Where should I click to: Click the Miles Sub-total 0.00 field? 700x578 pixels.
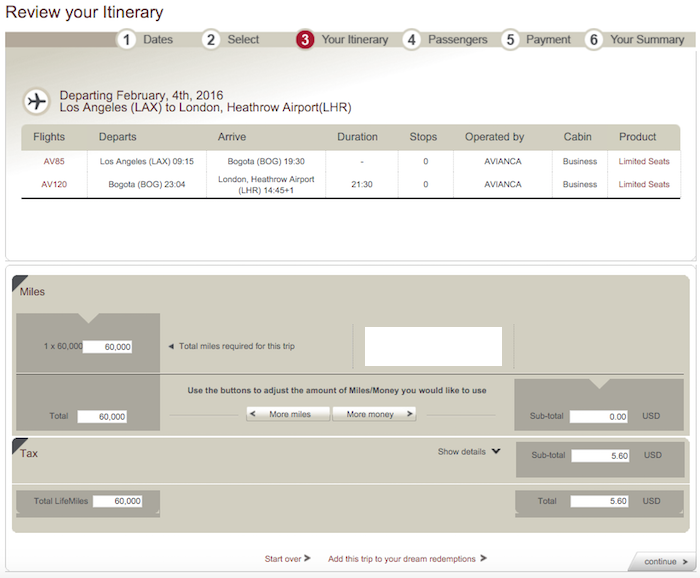599,416
